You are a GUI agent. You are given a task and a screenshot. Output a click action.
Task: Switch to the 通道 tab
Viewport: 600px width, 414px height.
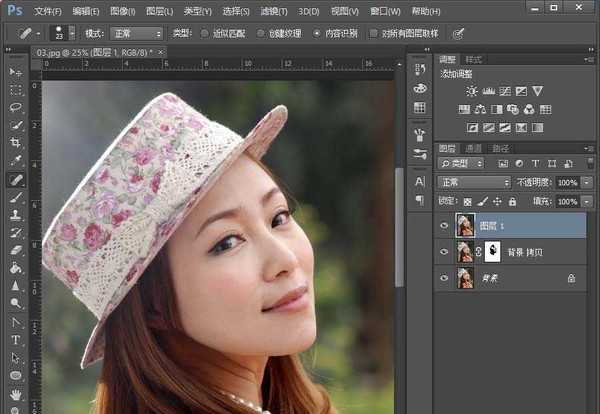click(474, 148)
